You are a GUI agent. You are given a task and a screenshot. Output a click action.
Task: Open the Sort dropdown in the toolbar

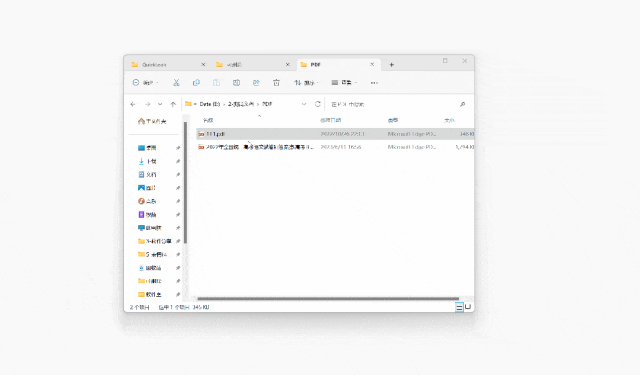(x=306, y=83)
